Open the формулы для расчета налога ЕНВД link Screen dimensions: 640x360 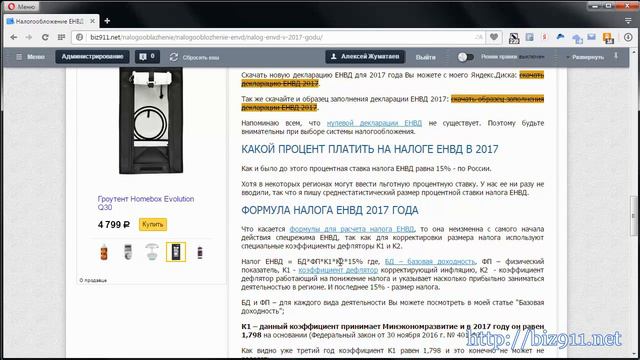click(x=351, y=229)
